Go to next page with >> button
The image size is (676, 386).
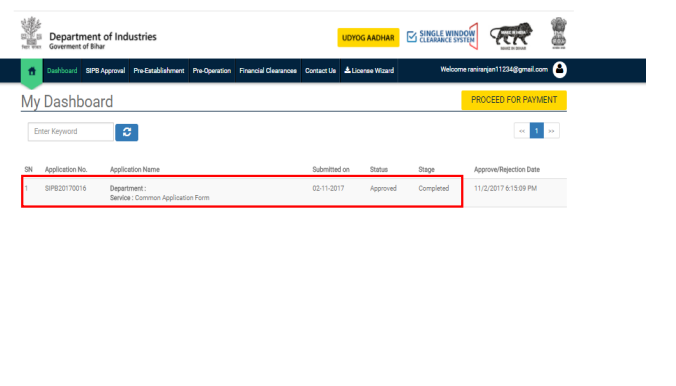pyautogui.click(x=551, y=131)
